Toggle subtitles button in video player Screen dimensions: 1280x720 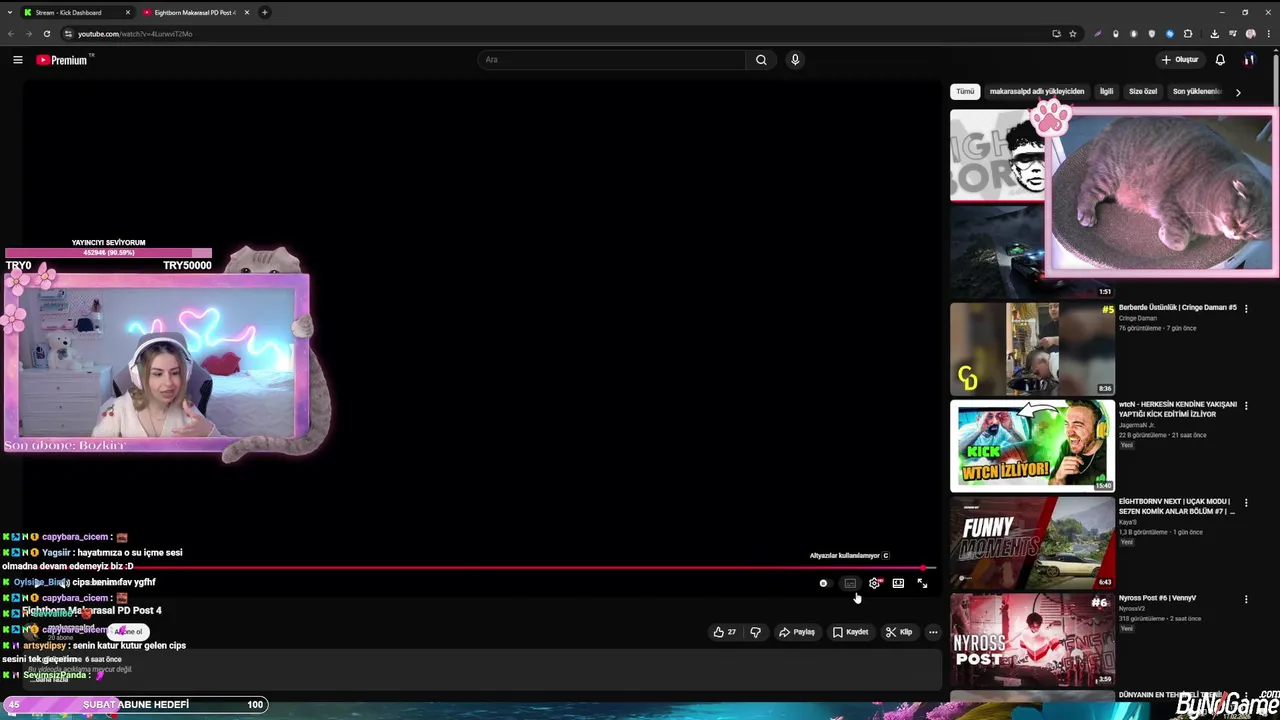point(850,584)
